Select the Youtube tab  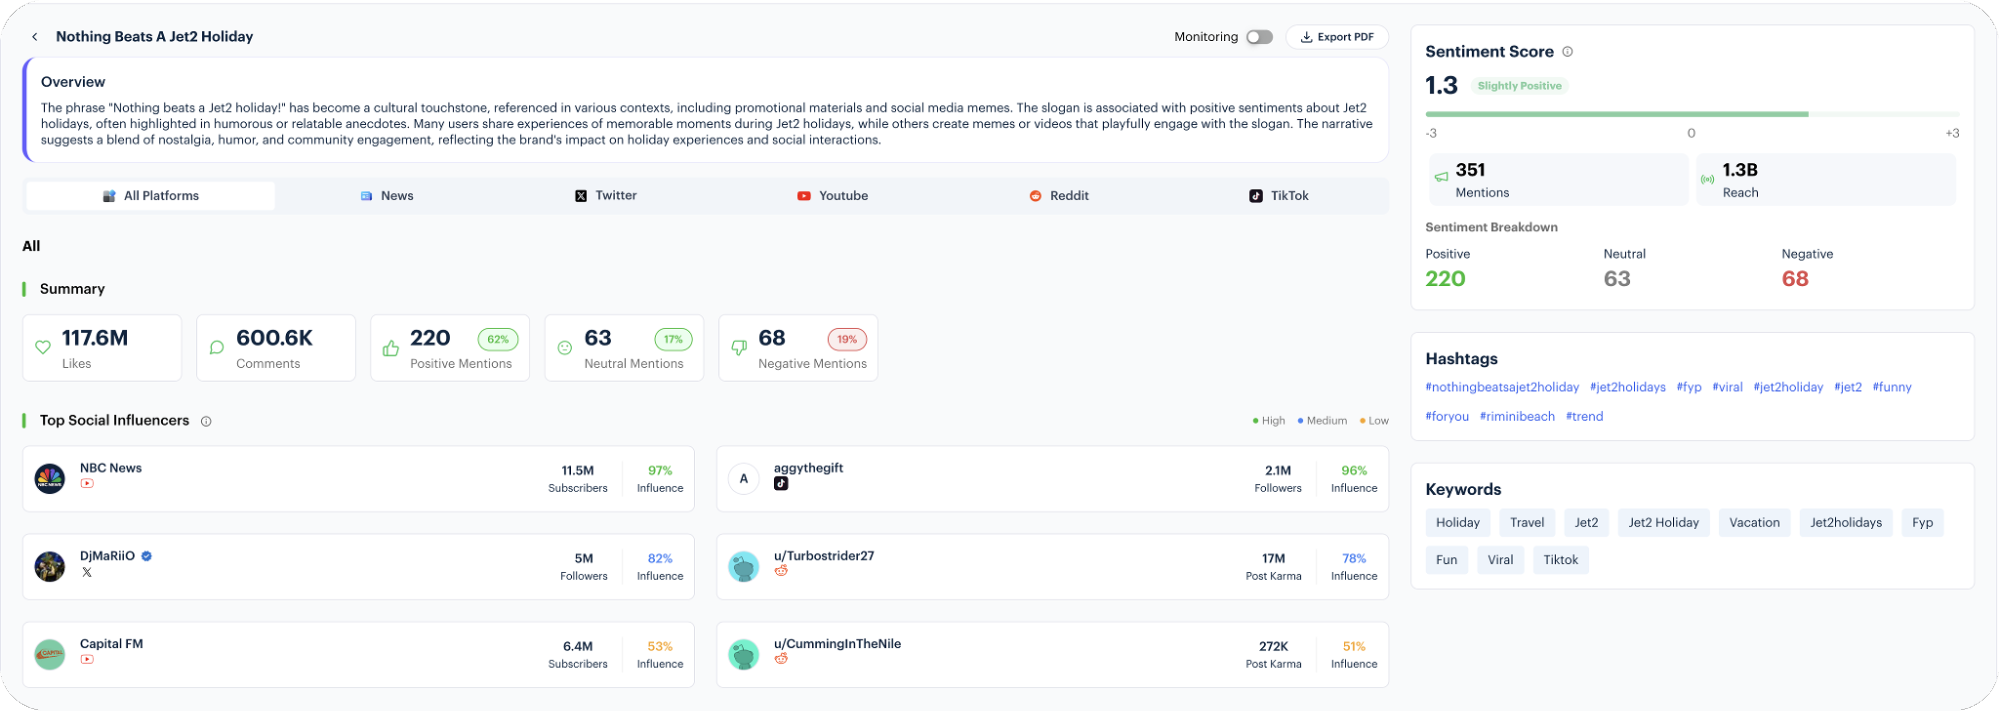832,196
